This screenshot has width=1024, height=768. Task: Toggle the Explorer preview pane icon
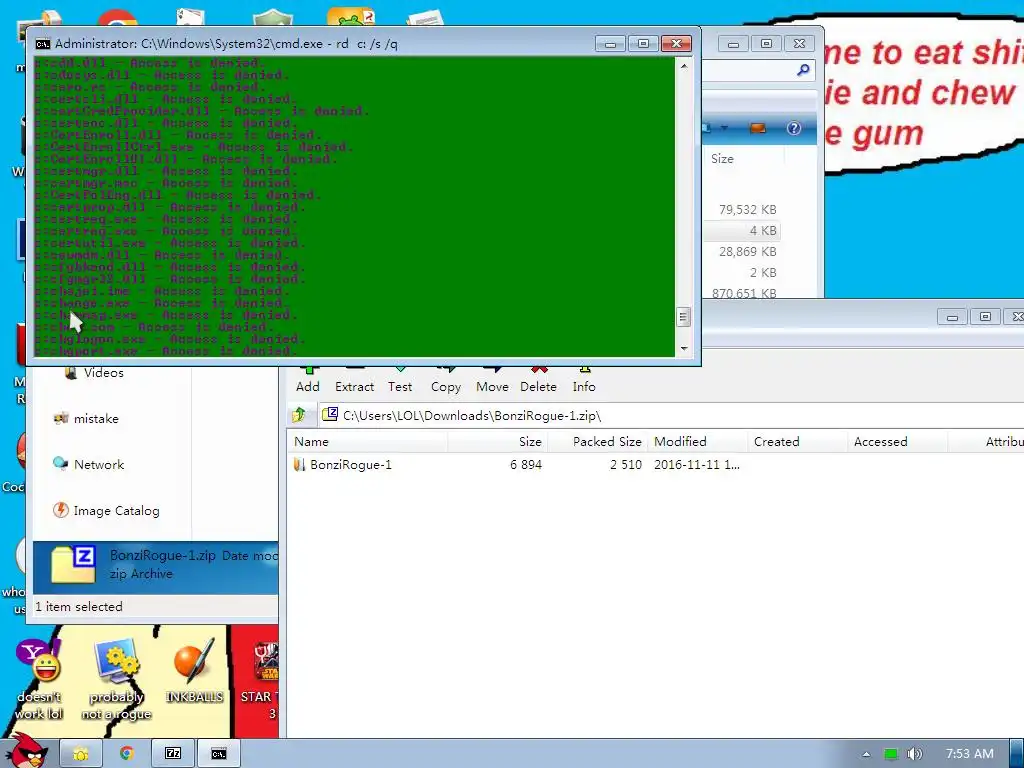pos(758,128)
